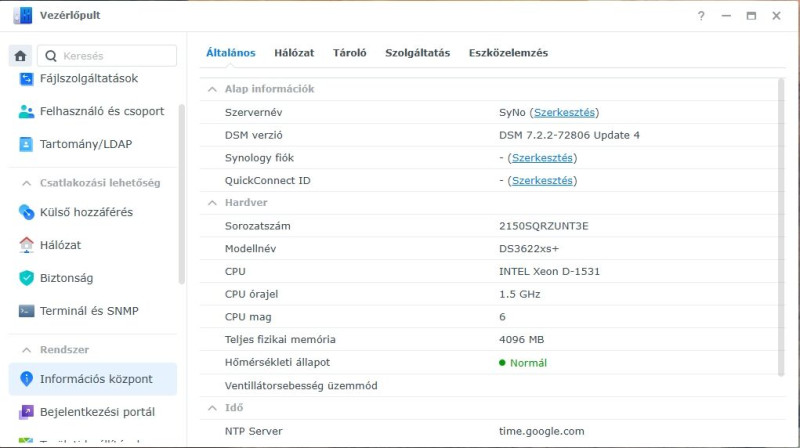Switch to the Általános tab
Image resolution: width=800 pixels, height=448 pixels.
click(x=231, y=53)
